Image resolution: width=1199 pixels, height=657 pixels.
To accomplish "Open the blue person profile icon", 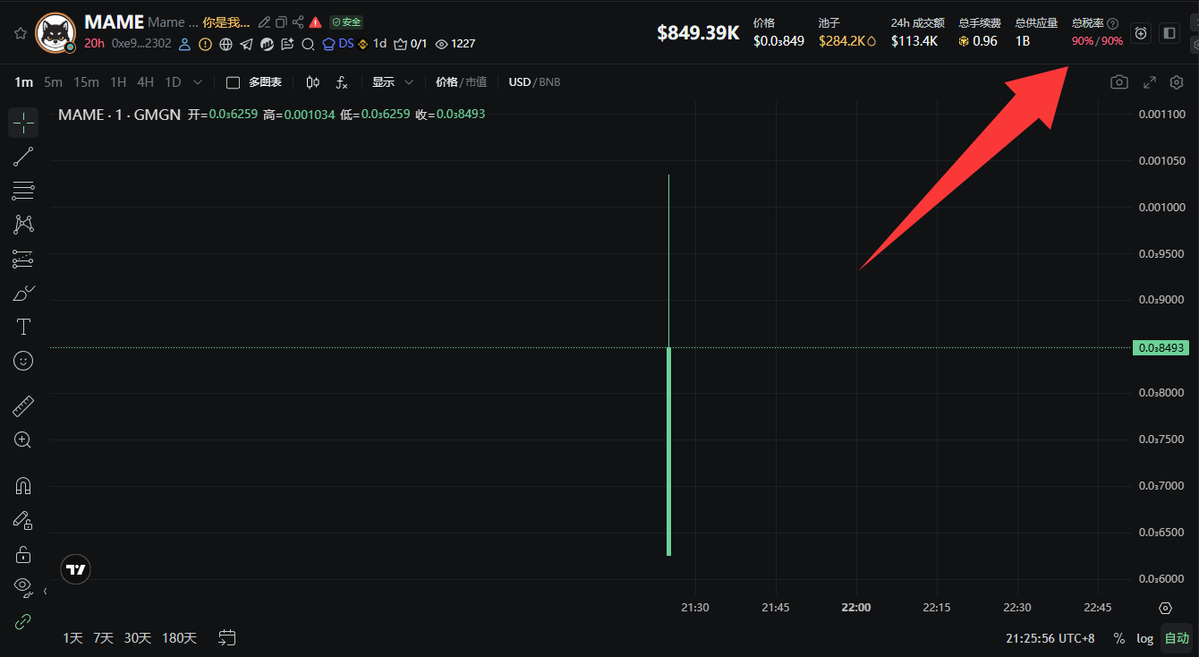I will click(x=184, y=44).
